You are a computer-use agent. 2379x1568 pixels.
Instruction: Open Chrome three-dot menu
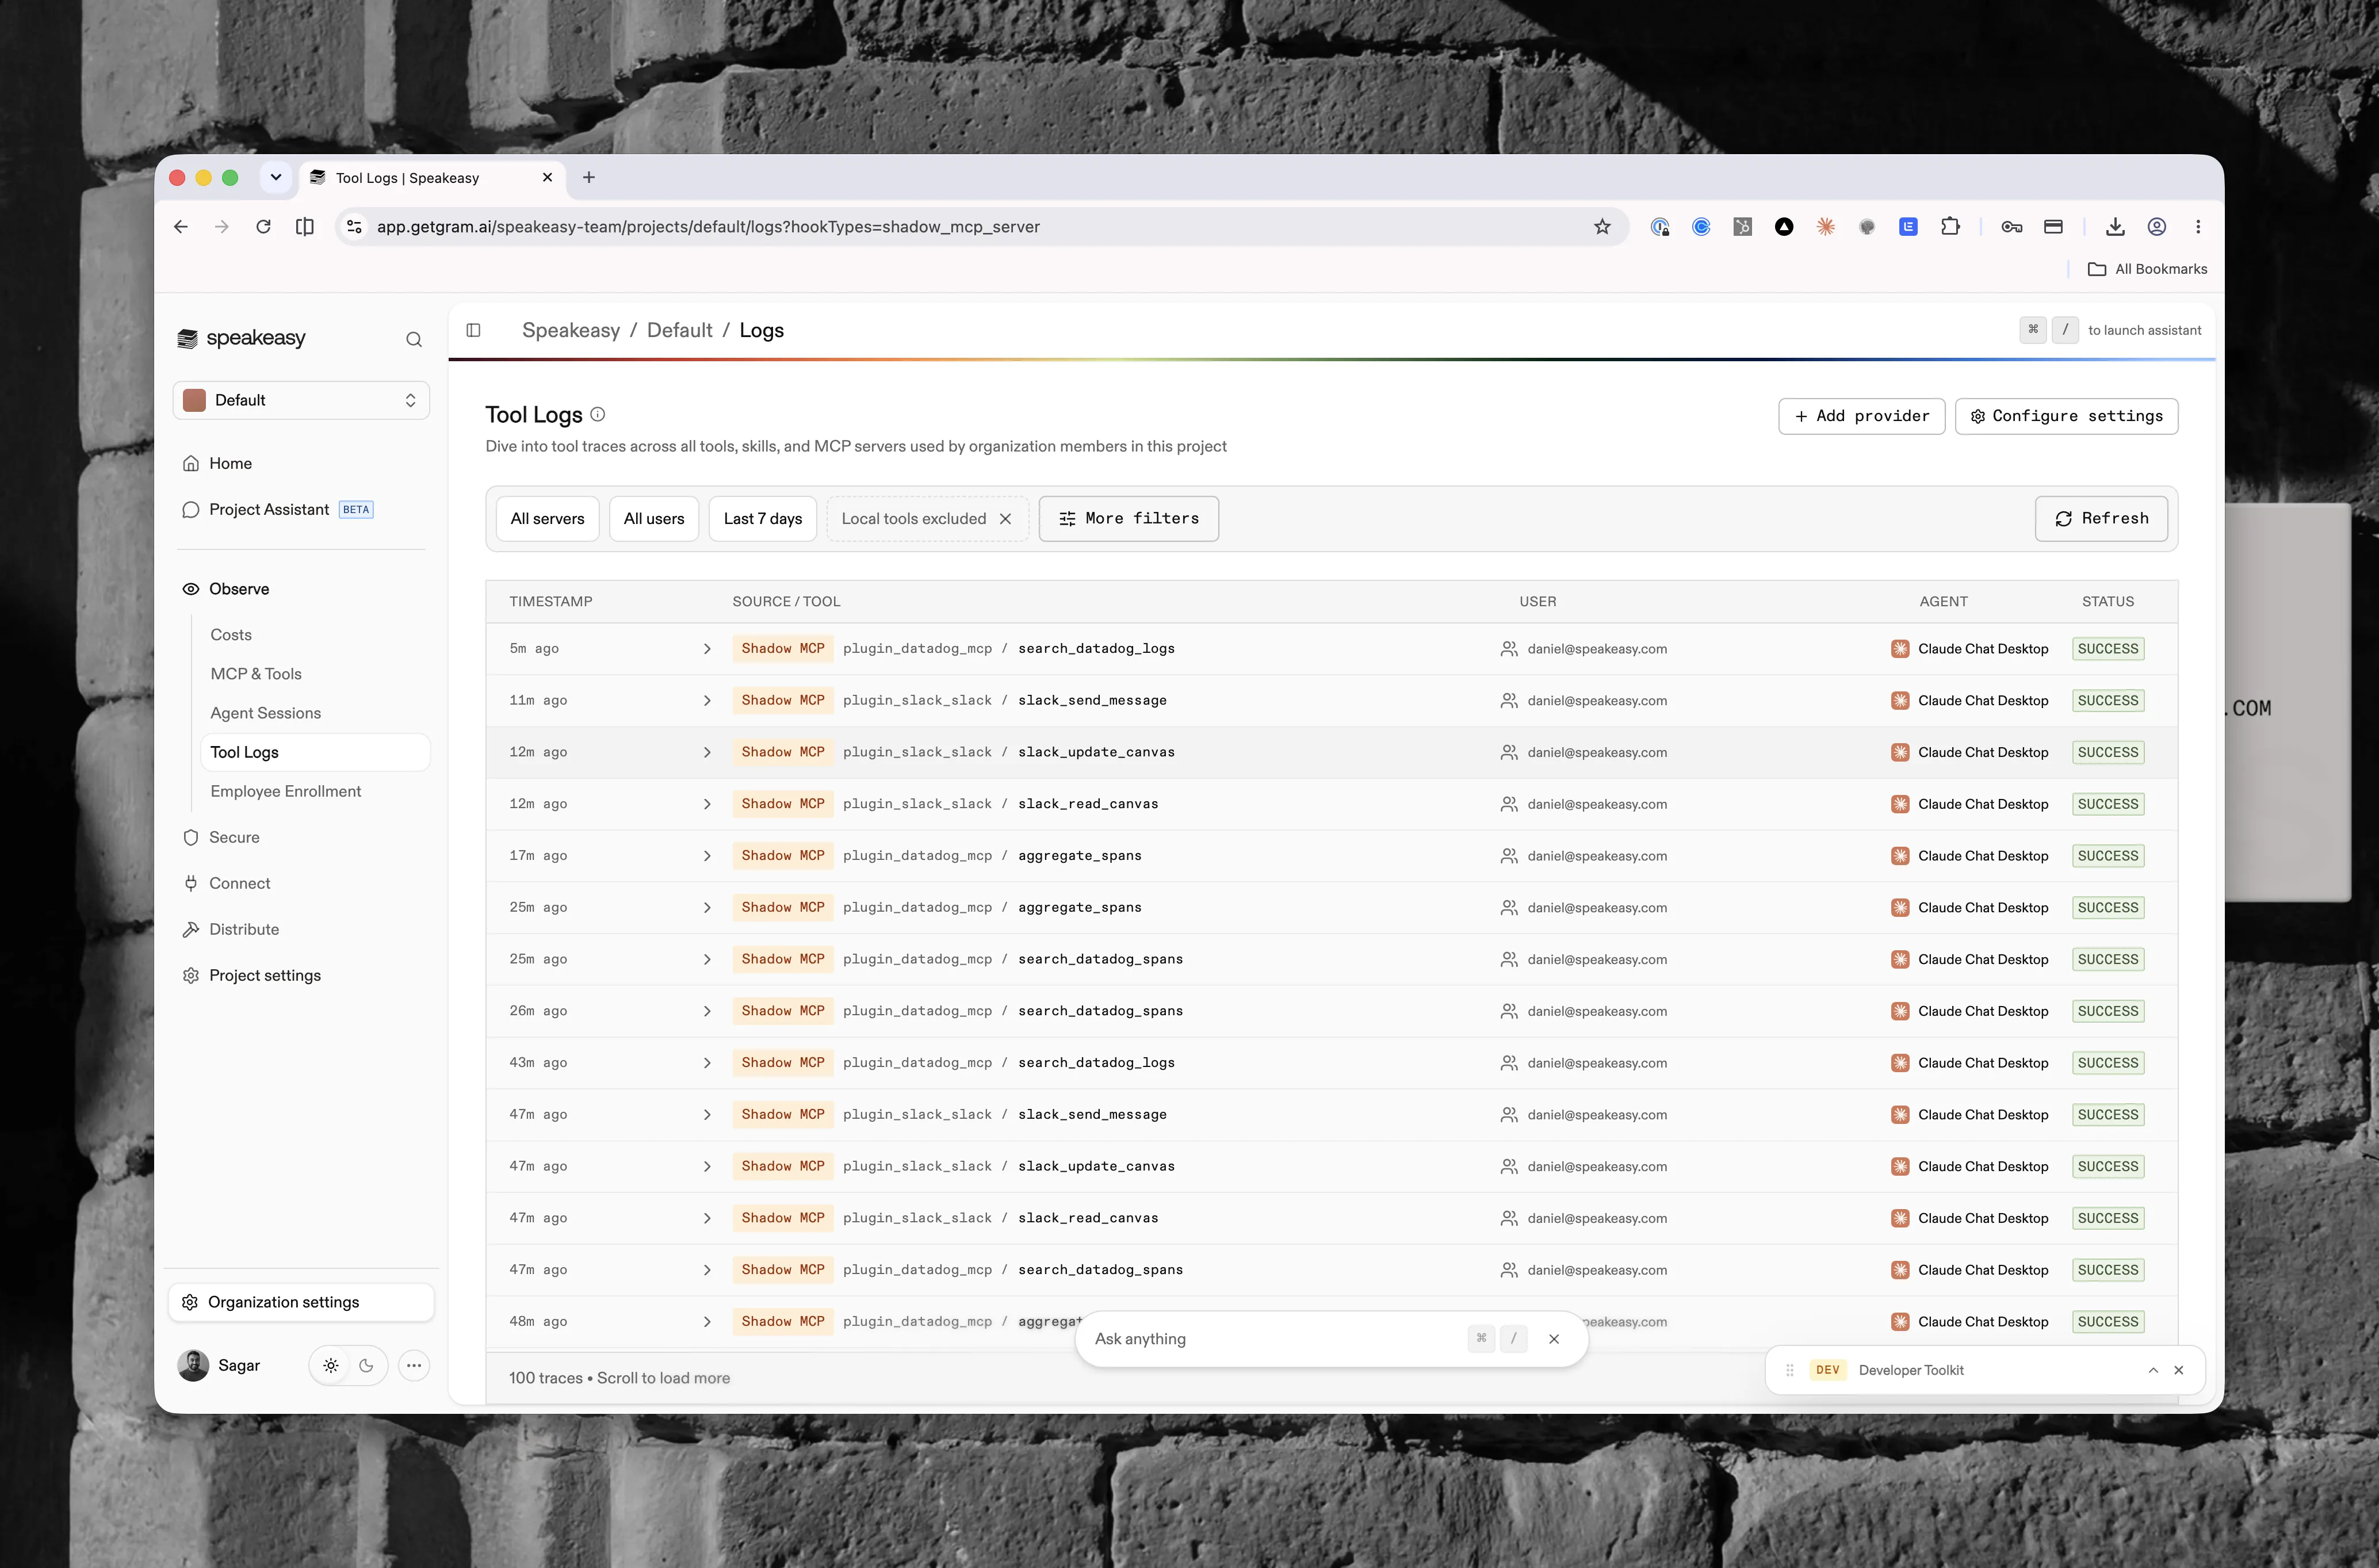pos(2197,227)
